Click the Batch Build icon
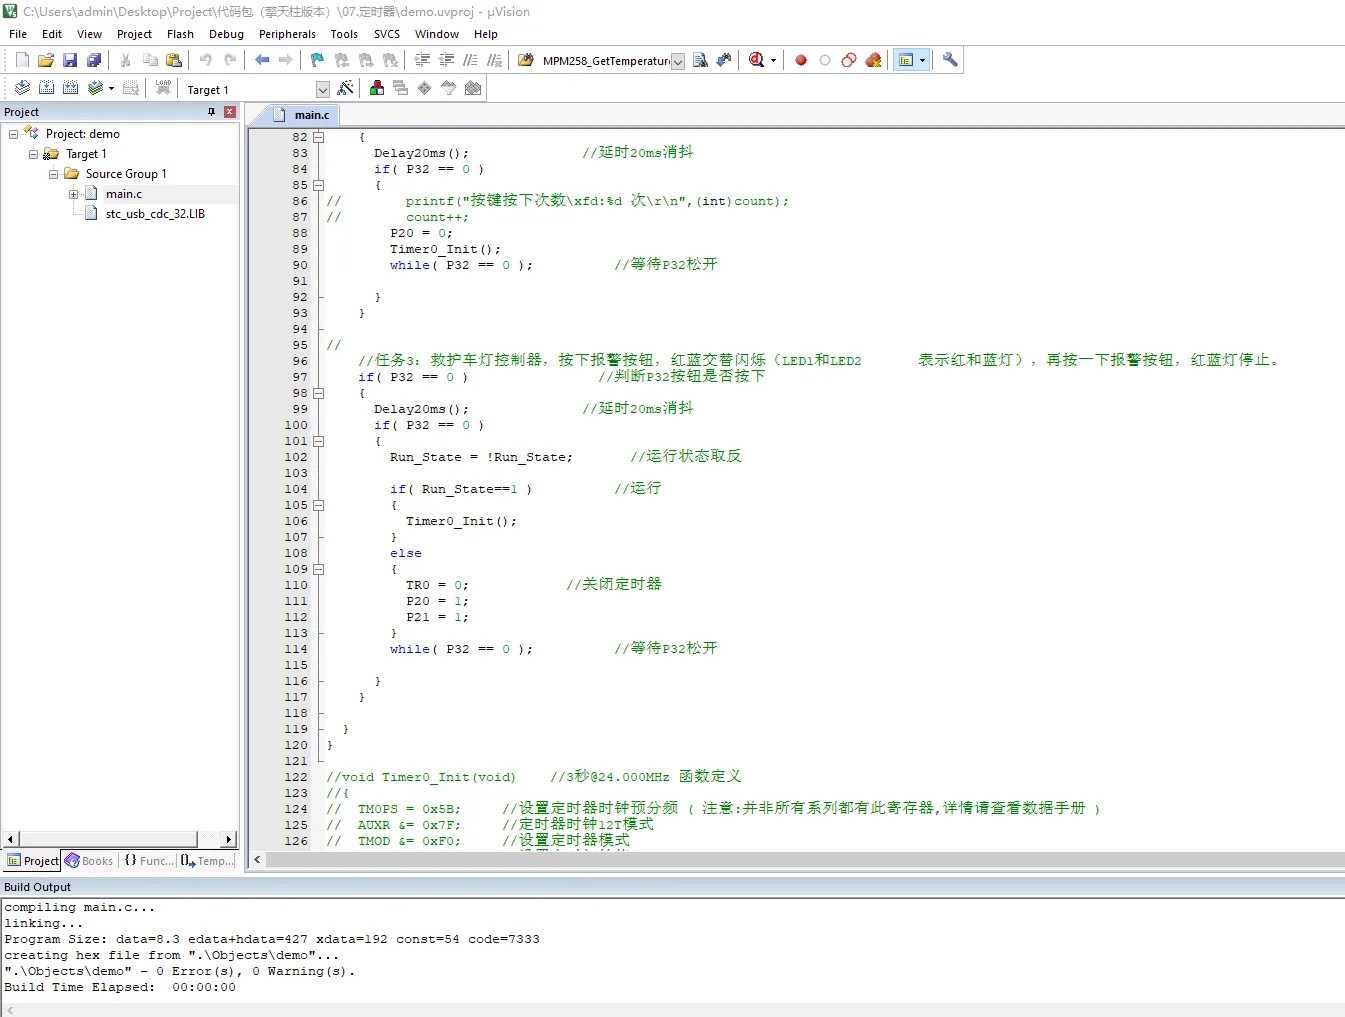Image resolution: width=1345 pixels, height=1017 pixels. [x=95, y=88]
